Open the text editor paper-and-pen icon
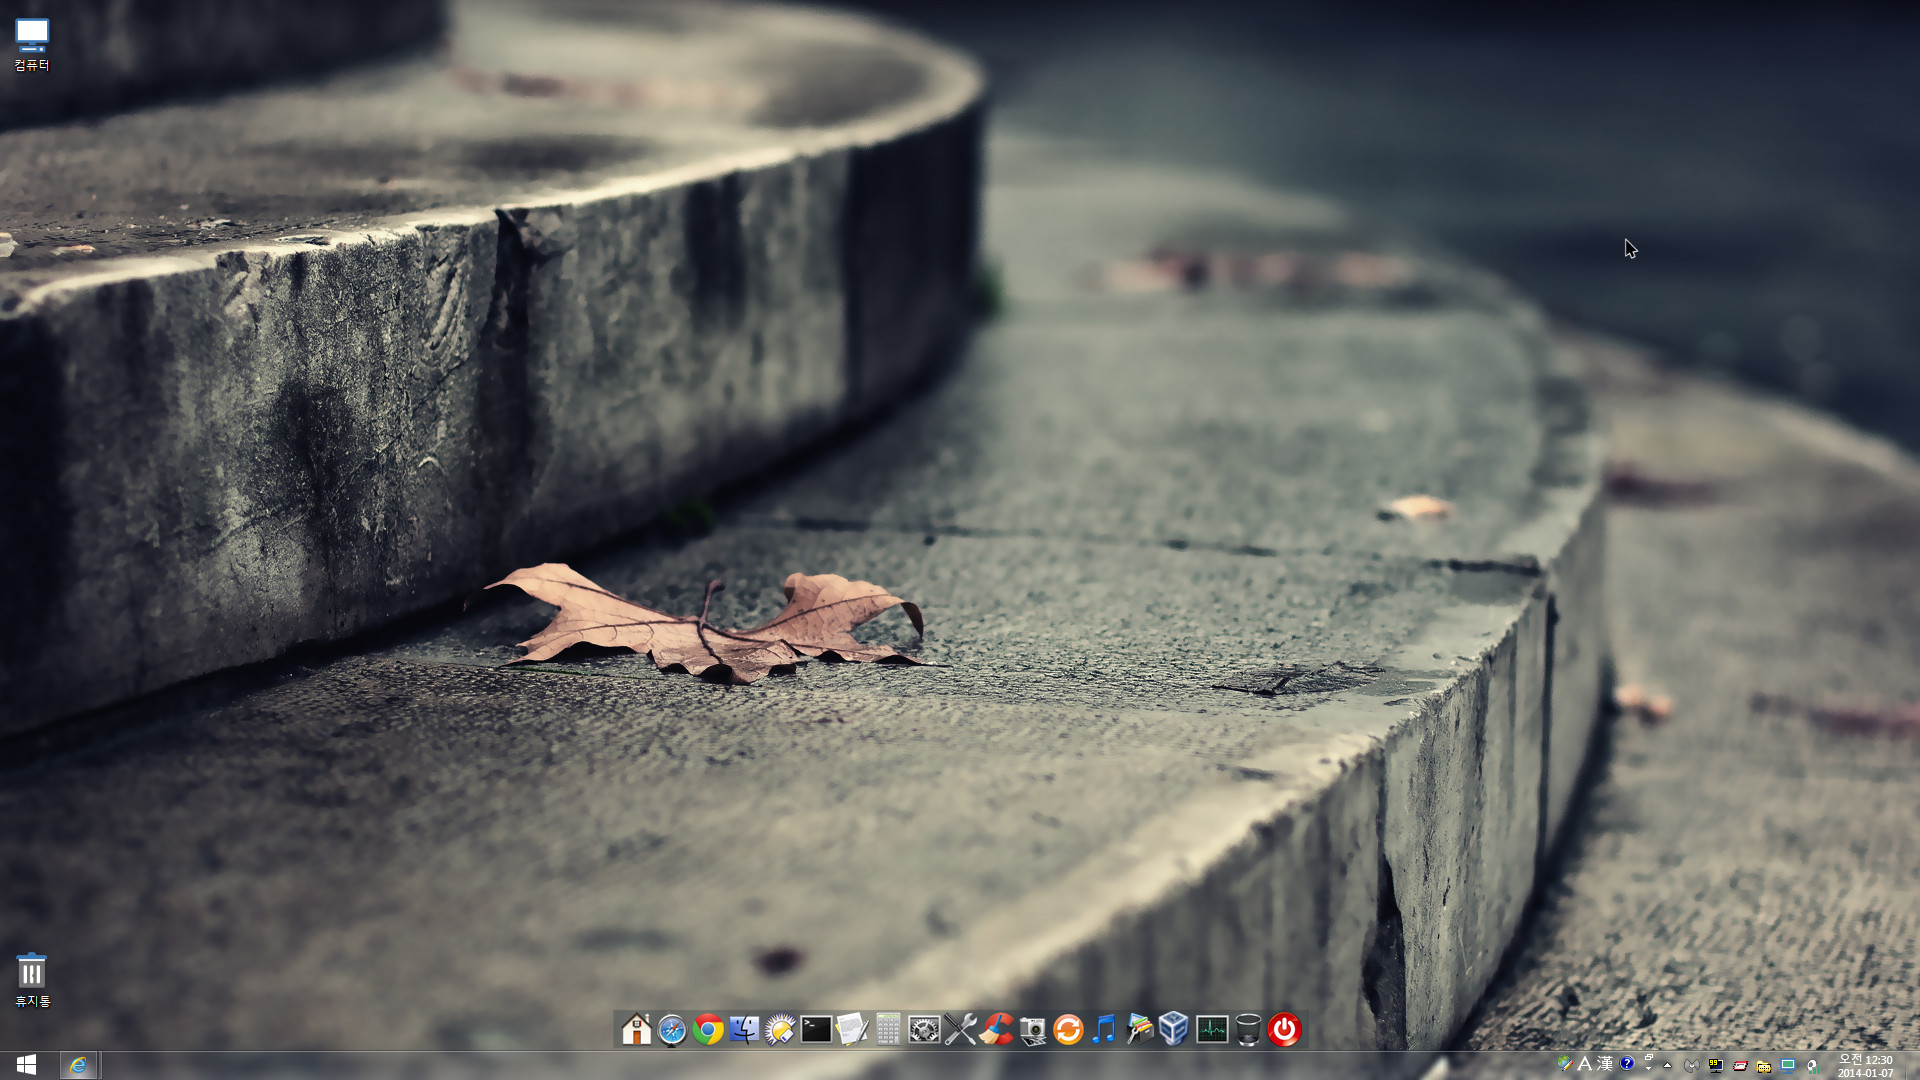Image resolution: width=1920 pixels, height=1080 pixels. [x=852, y=1029]
